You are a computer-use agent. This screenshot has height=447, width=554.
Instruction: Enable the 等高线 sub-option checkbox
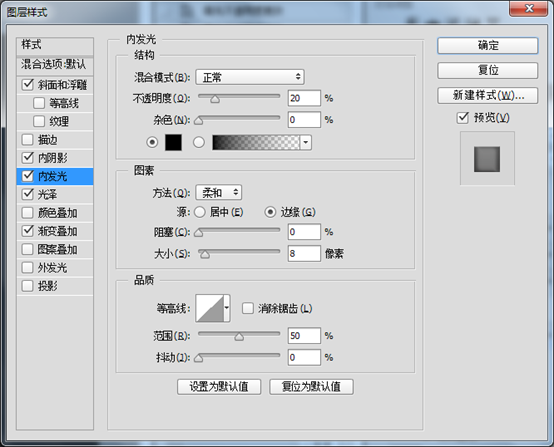39,103
